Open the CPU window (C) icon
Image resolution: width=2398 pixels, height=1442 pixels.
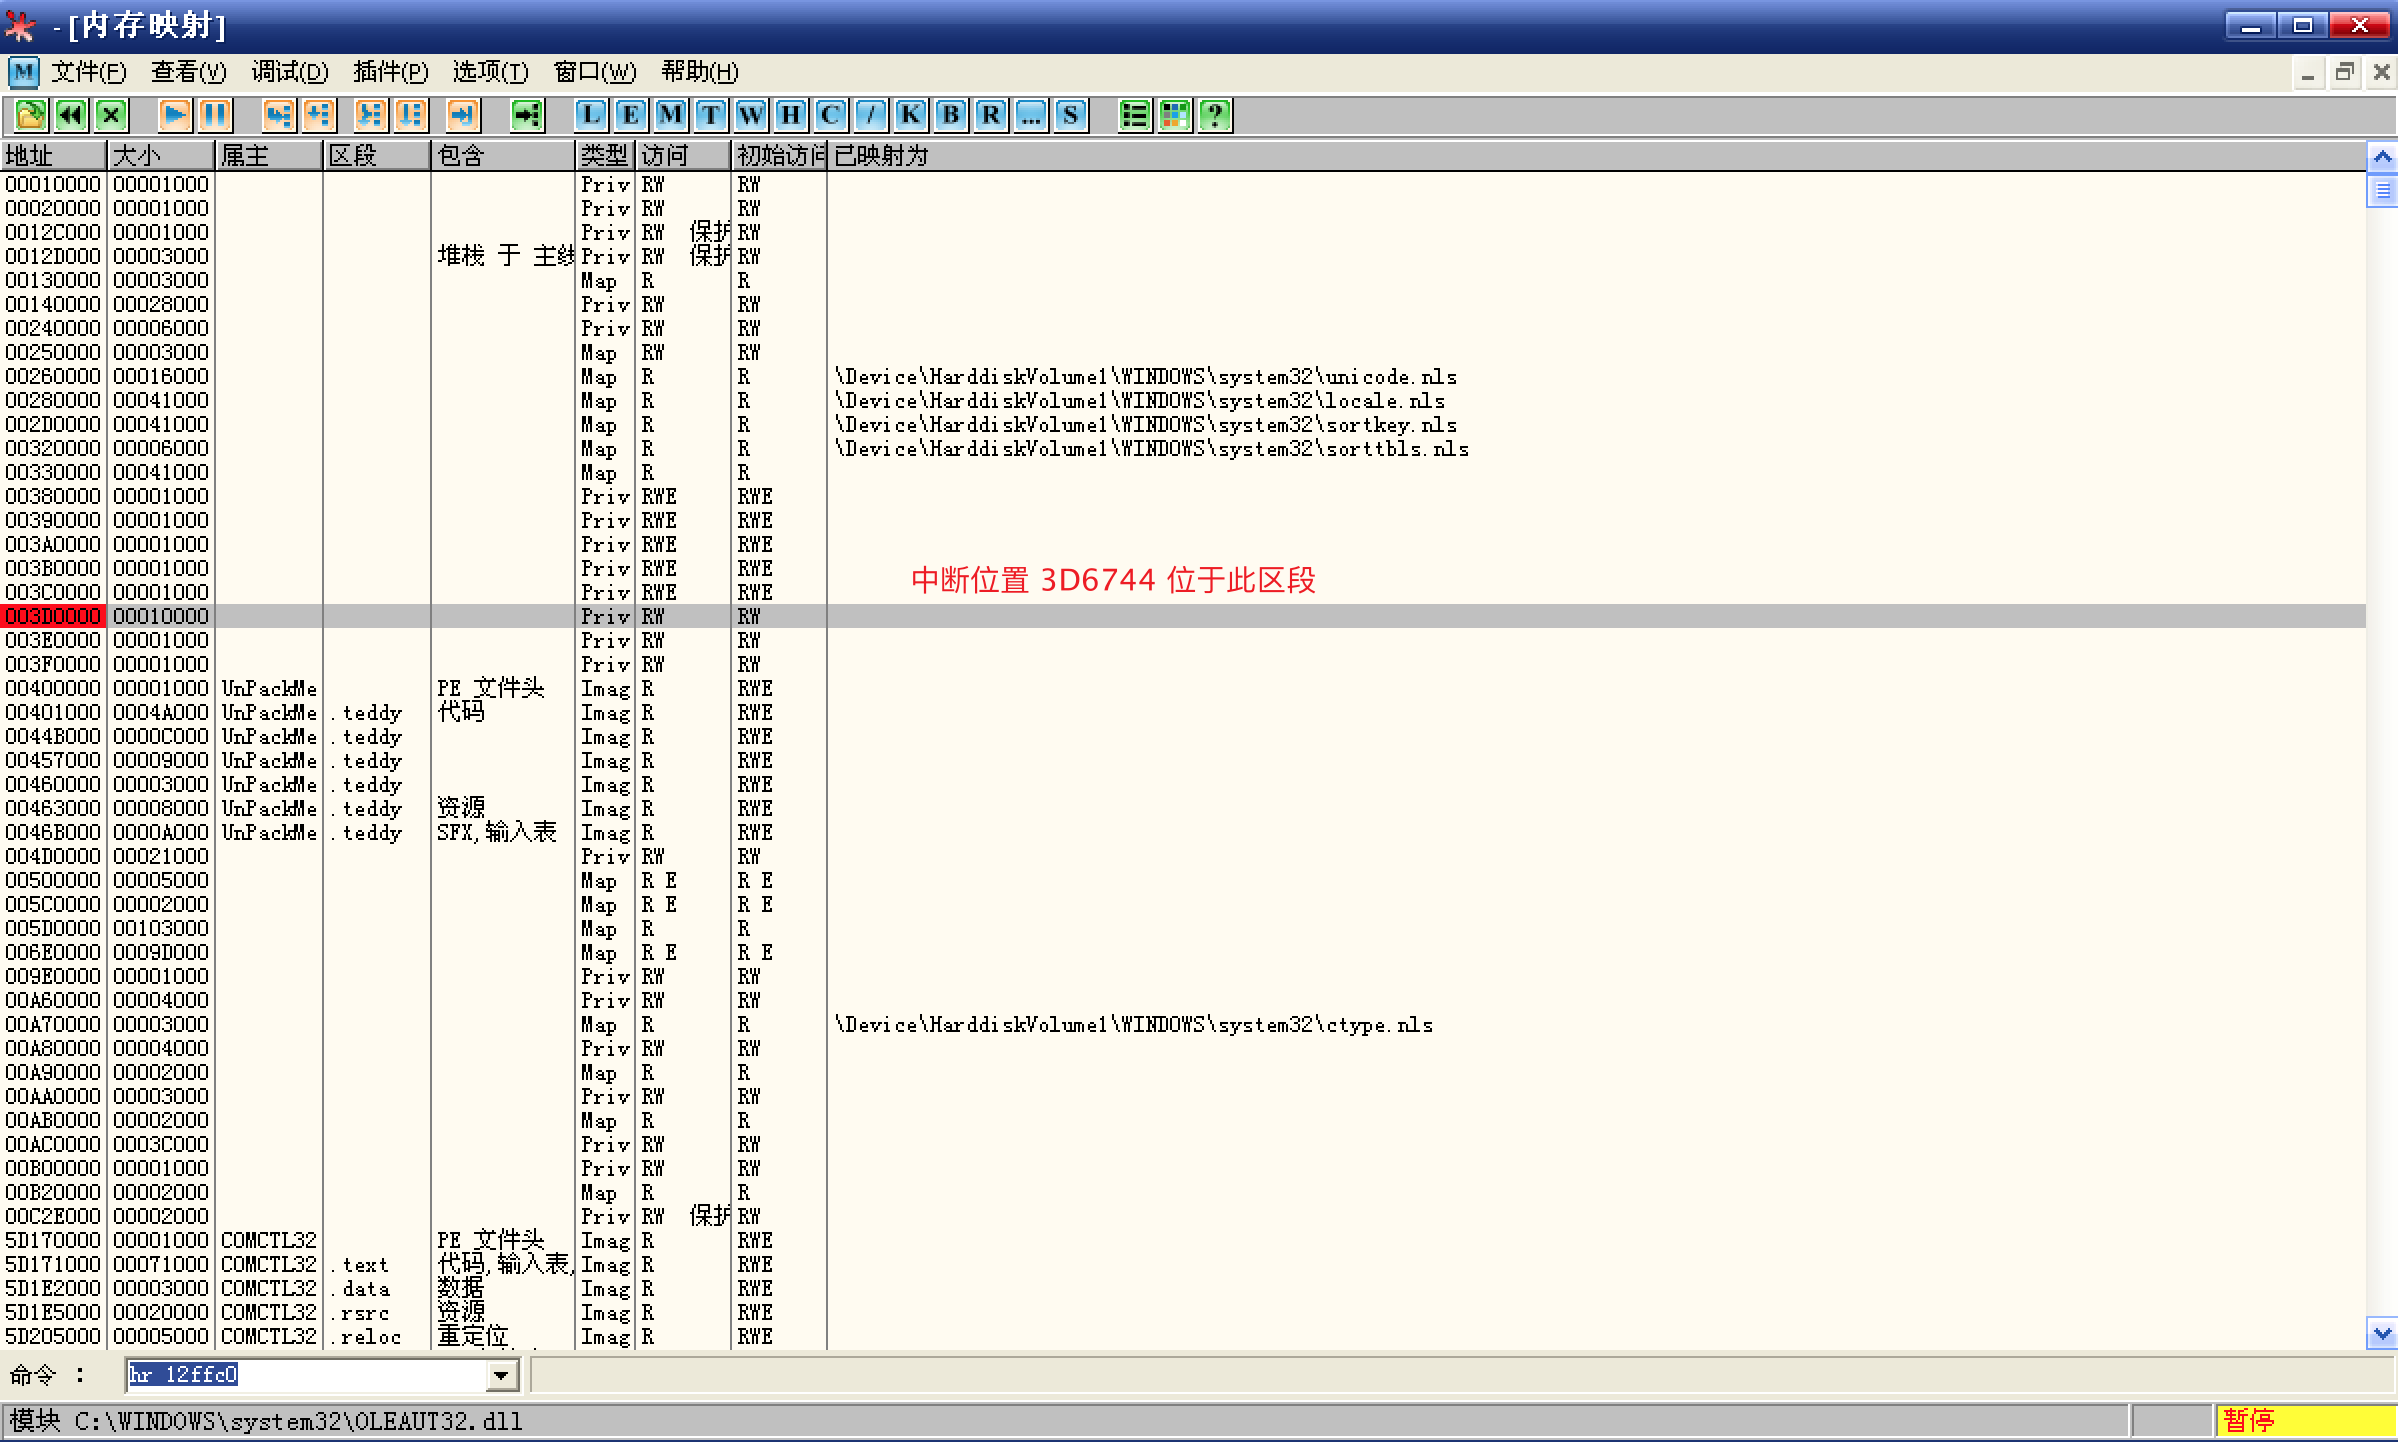point(831,115)
